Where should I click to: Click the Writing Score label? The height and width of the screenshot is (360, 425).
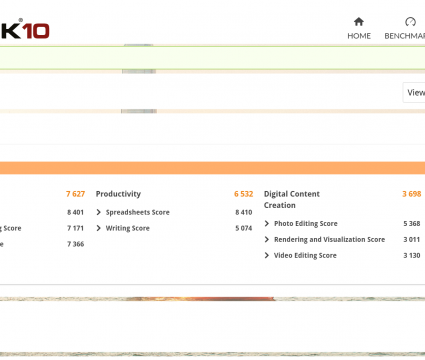tap(128, 228)
